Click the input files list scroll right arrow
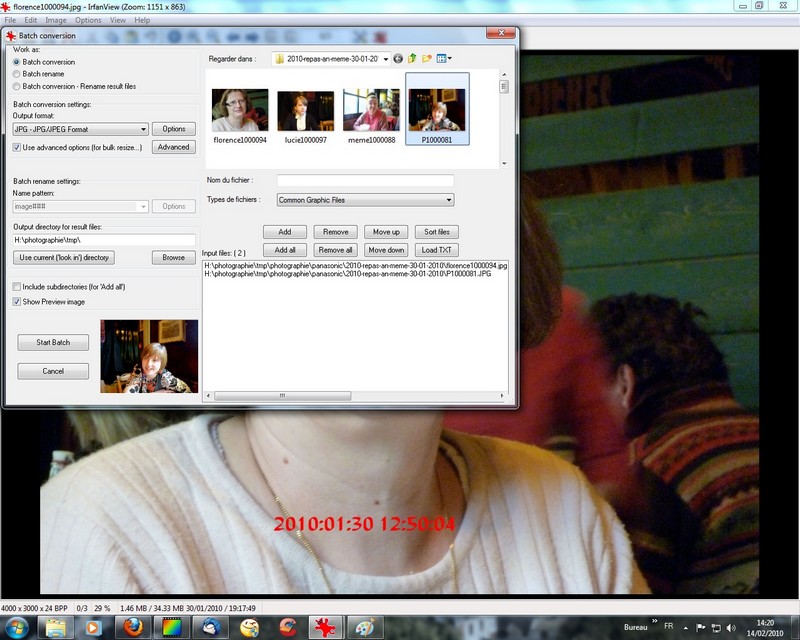The height and width of the screenshot is (640, 800). (x=502, y=396)
